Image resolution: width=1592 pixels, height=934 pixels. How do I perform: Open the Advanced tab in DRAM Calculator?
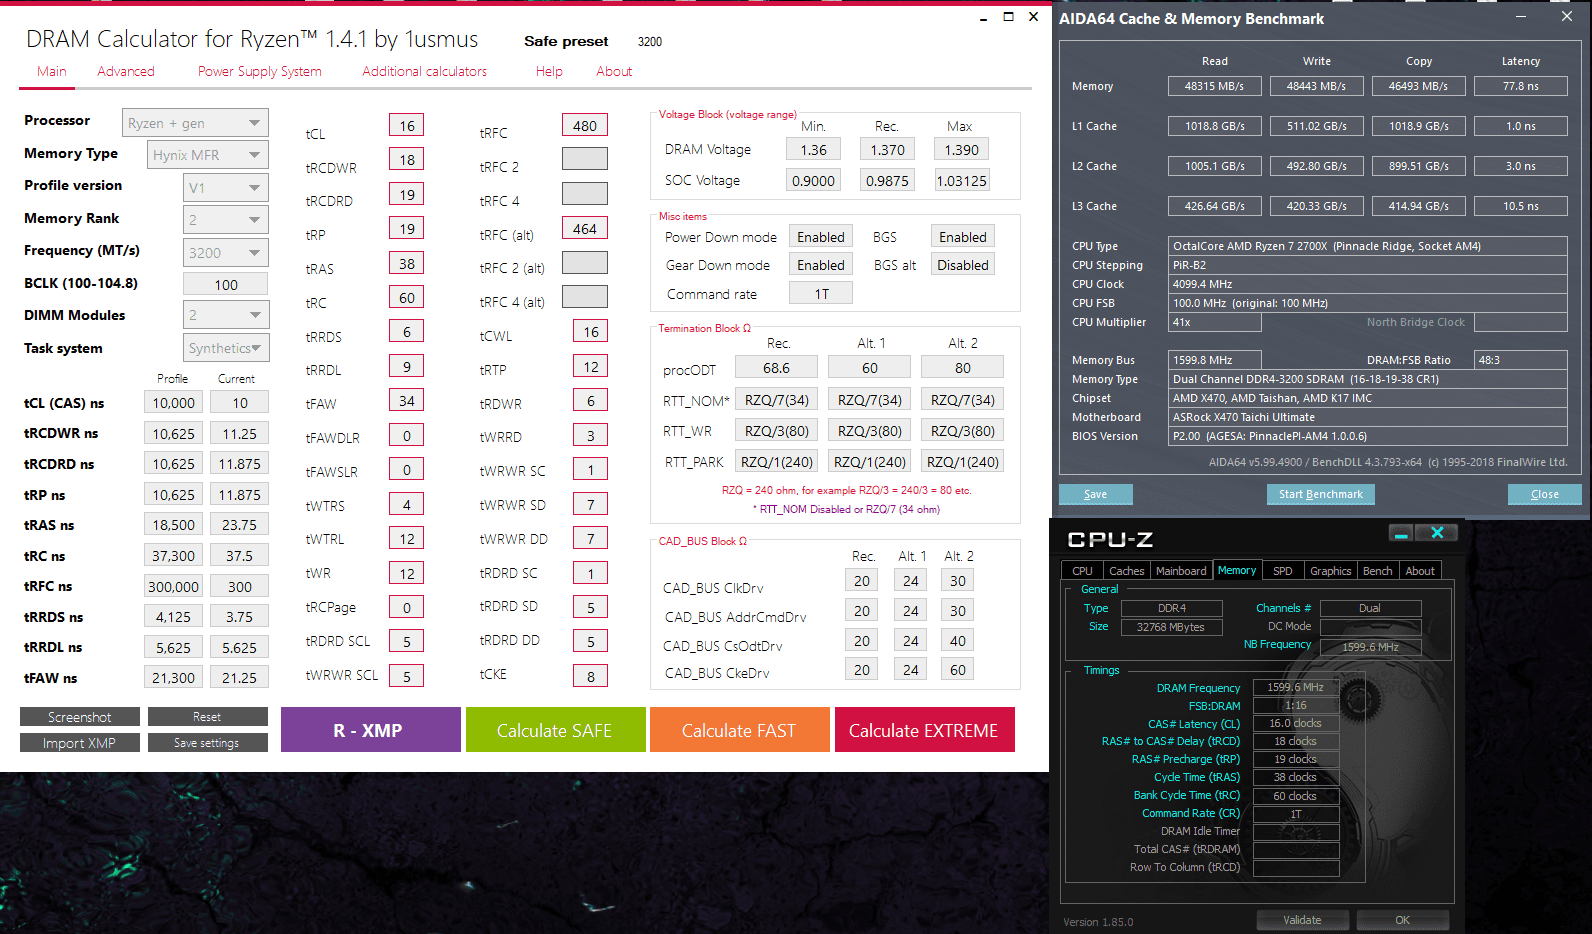click(126, 71)
